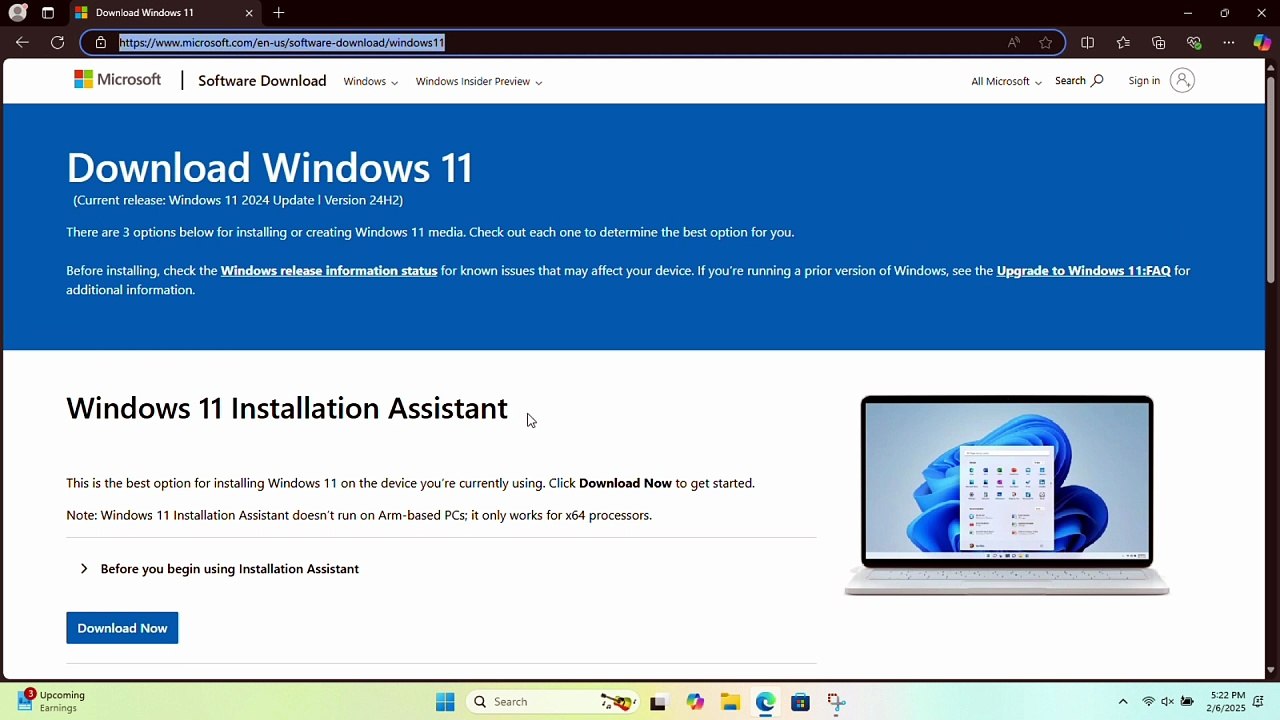Click the page vertical scrollbar thumb

click(1271, 178)
